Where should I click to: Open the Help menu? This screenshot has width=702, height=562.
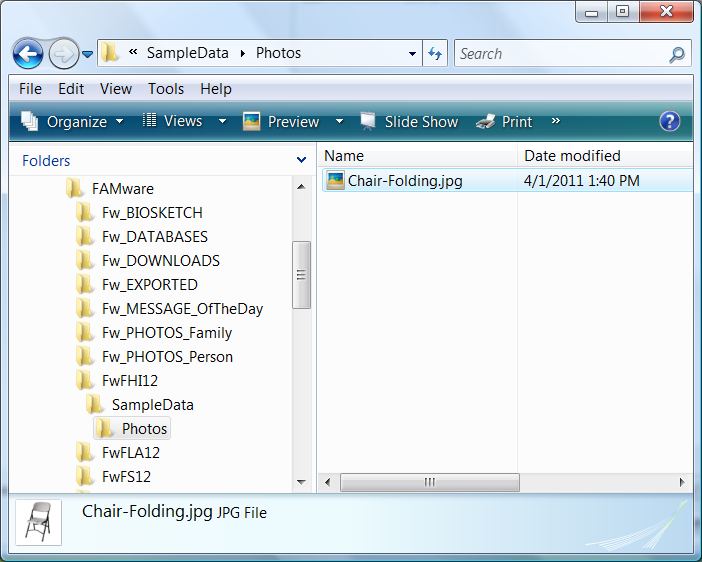click(216, 89)
